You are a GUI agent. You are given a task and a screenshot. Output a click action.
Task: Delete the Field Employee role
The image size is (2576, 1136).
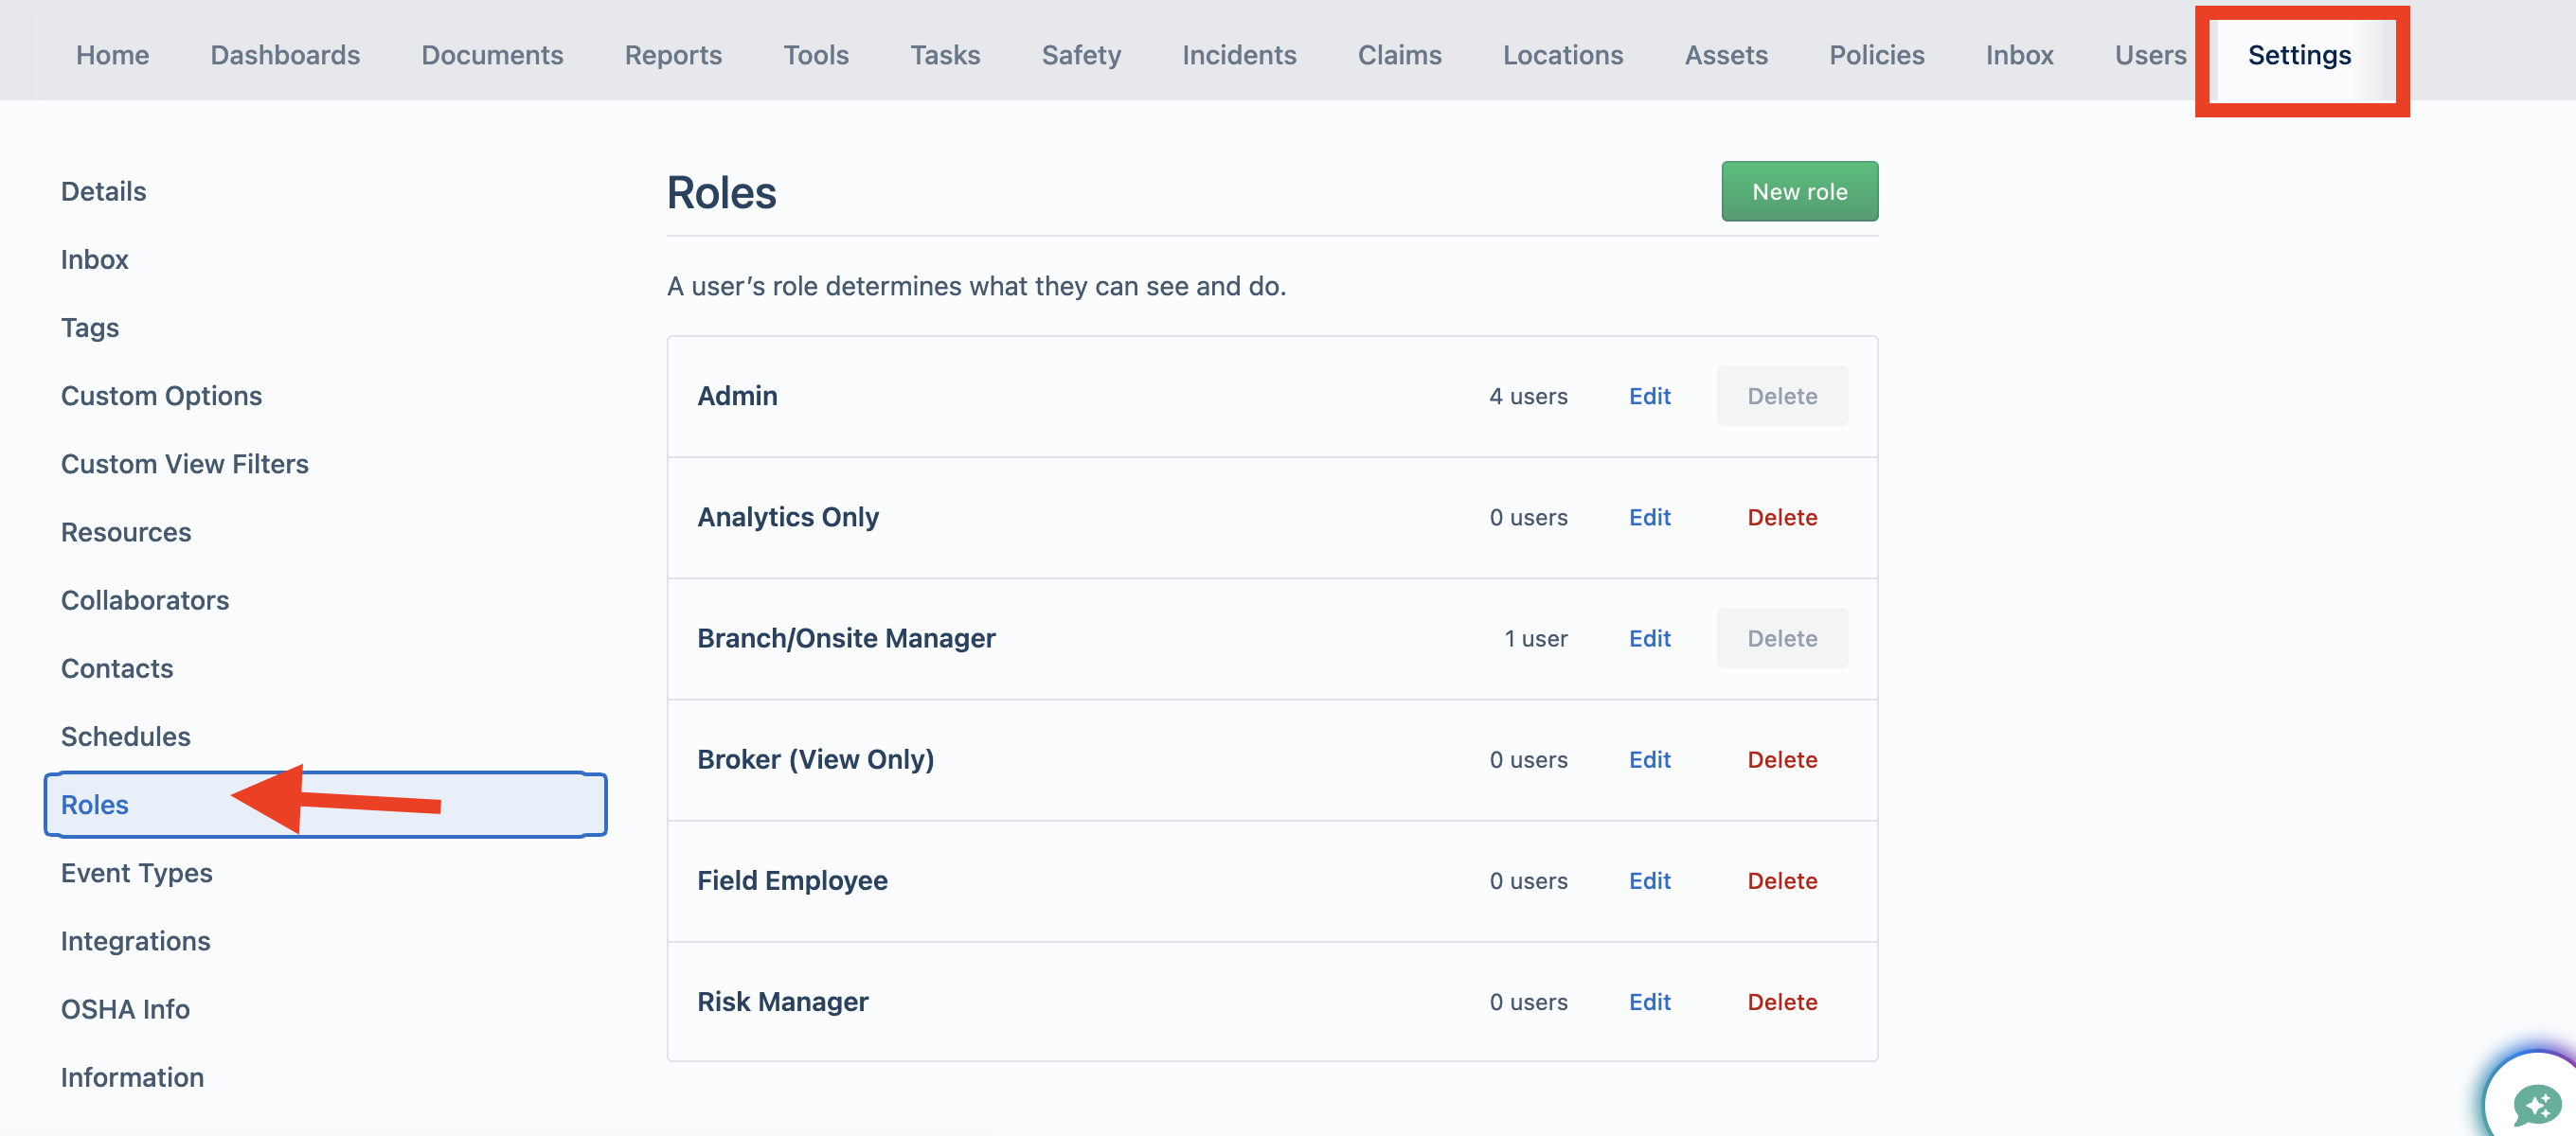tap(1782, 880)
